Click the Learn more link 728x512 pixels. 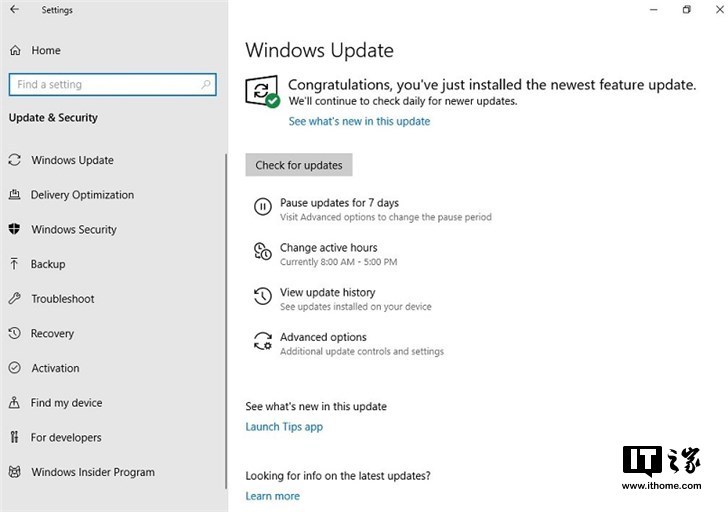(x=273, y=496)
